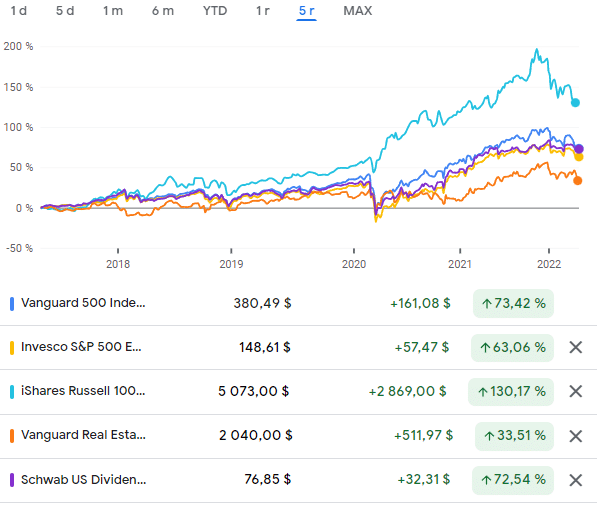Delete Vanguard Real Estate comparison entry
602x509 pixels.
[x=575, y=436]
